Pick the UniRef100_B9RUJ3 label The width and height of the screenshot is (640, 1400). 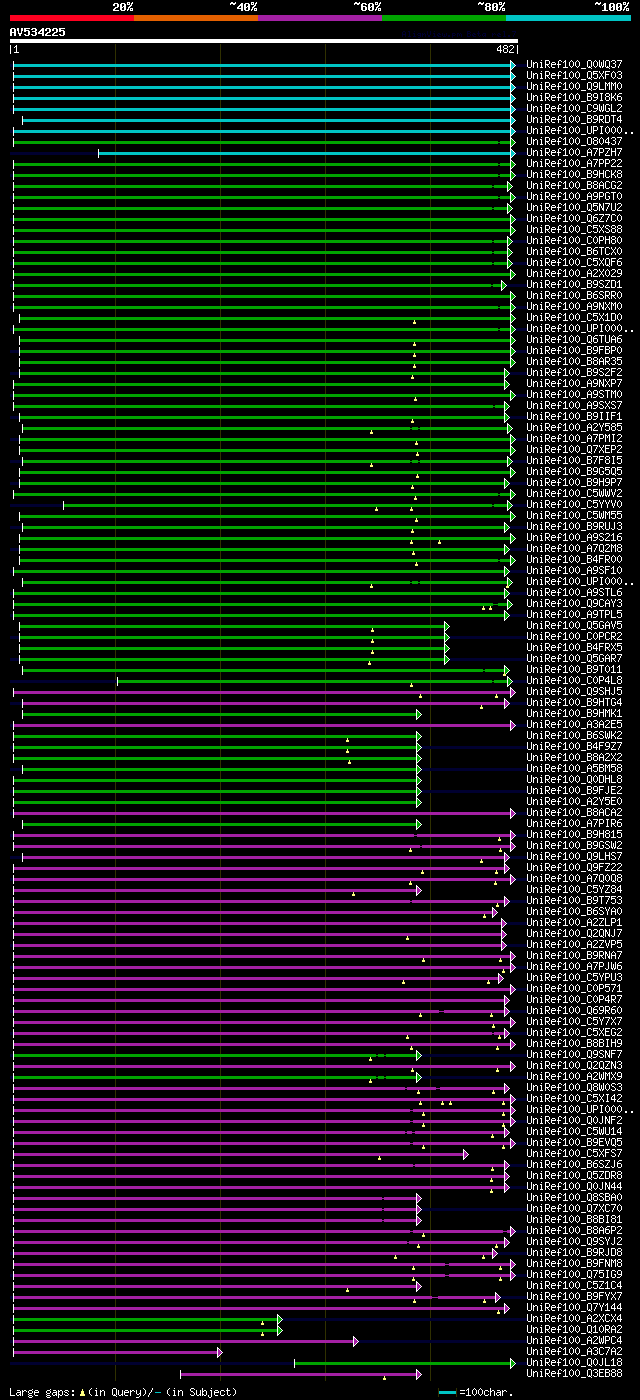coord(574,526)
